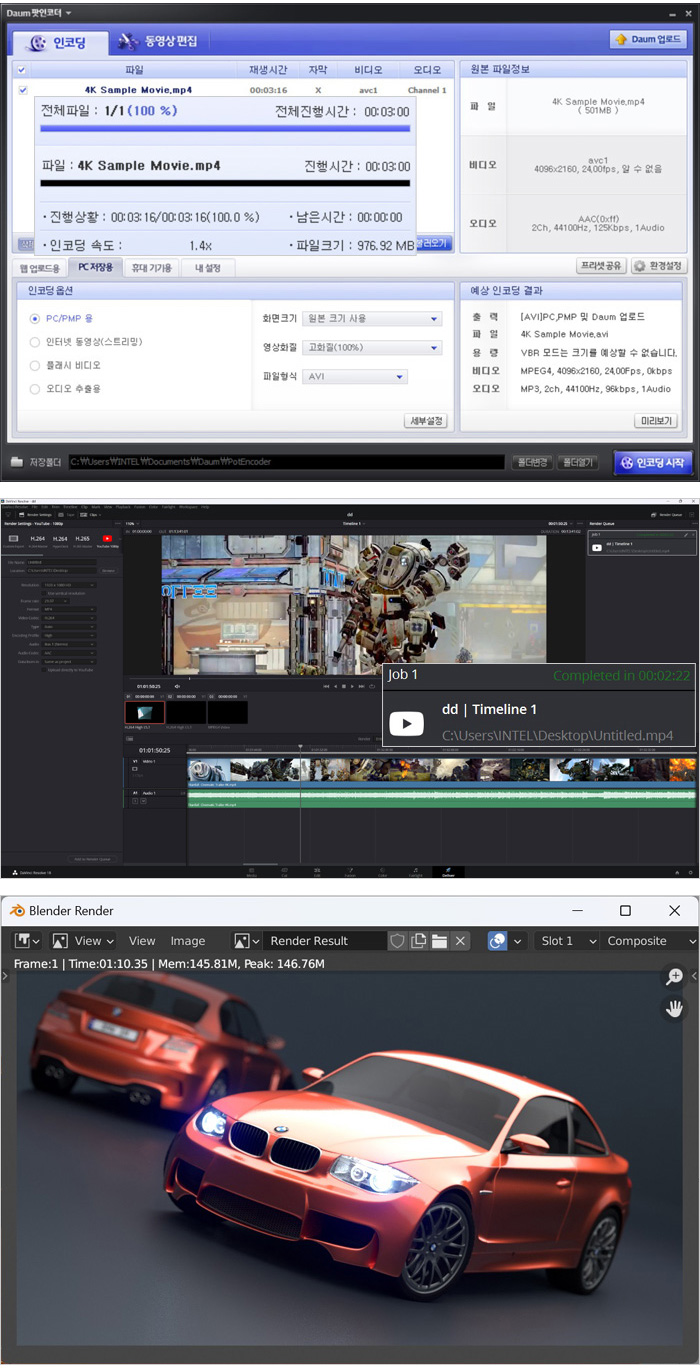The height and width of the screenshot is (1368, 700).
Task: Click the Resolve viewer stop playback control
Action: tap(344, 686)
